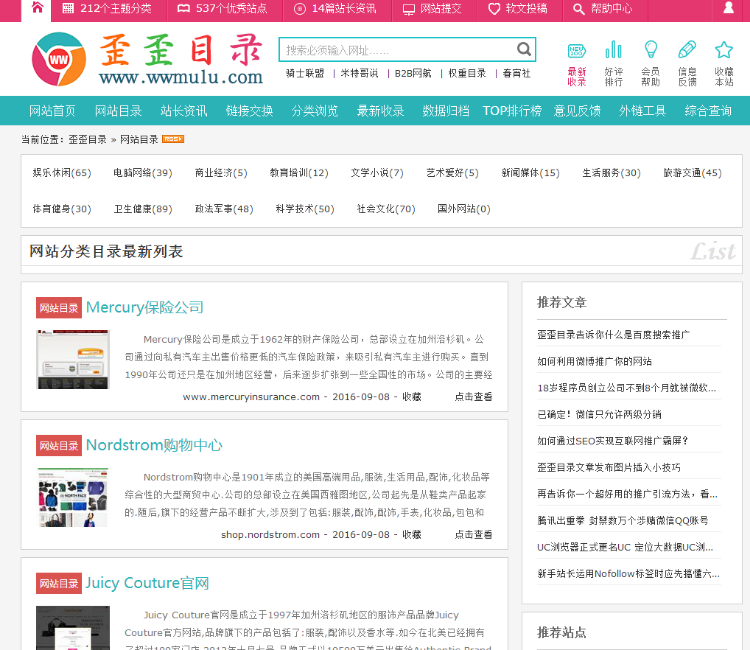This screenshot has height=650, width=750.
Task: Open category 卫生健康(89)
Action: 143,209
